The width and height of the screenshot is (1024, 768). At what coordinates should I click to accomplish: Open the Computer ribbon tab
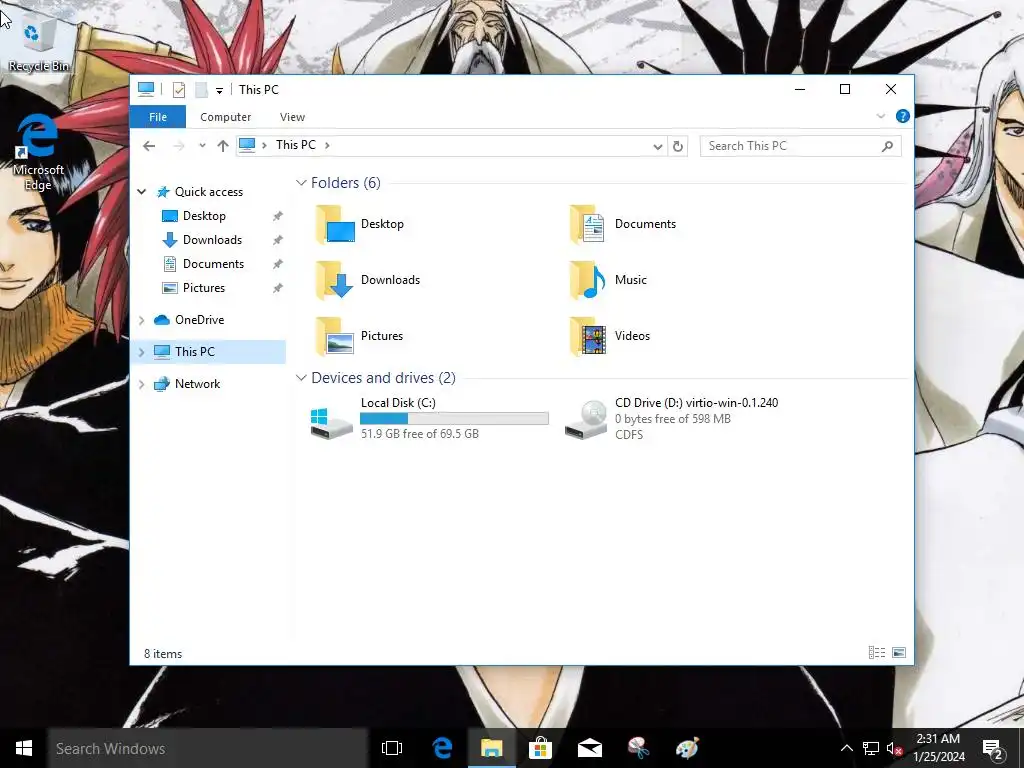(x=225, y=117)
